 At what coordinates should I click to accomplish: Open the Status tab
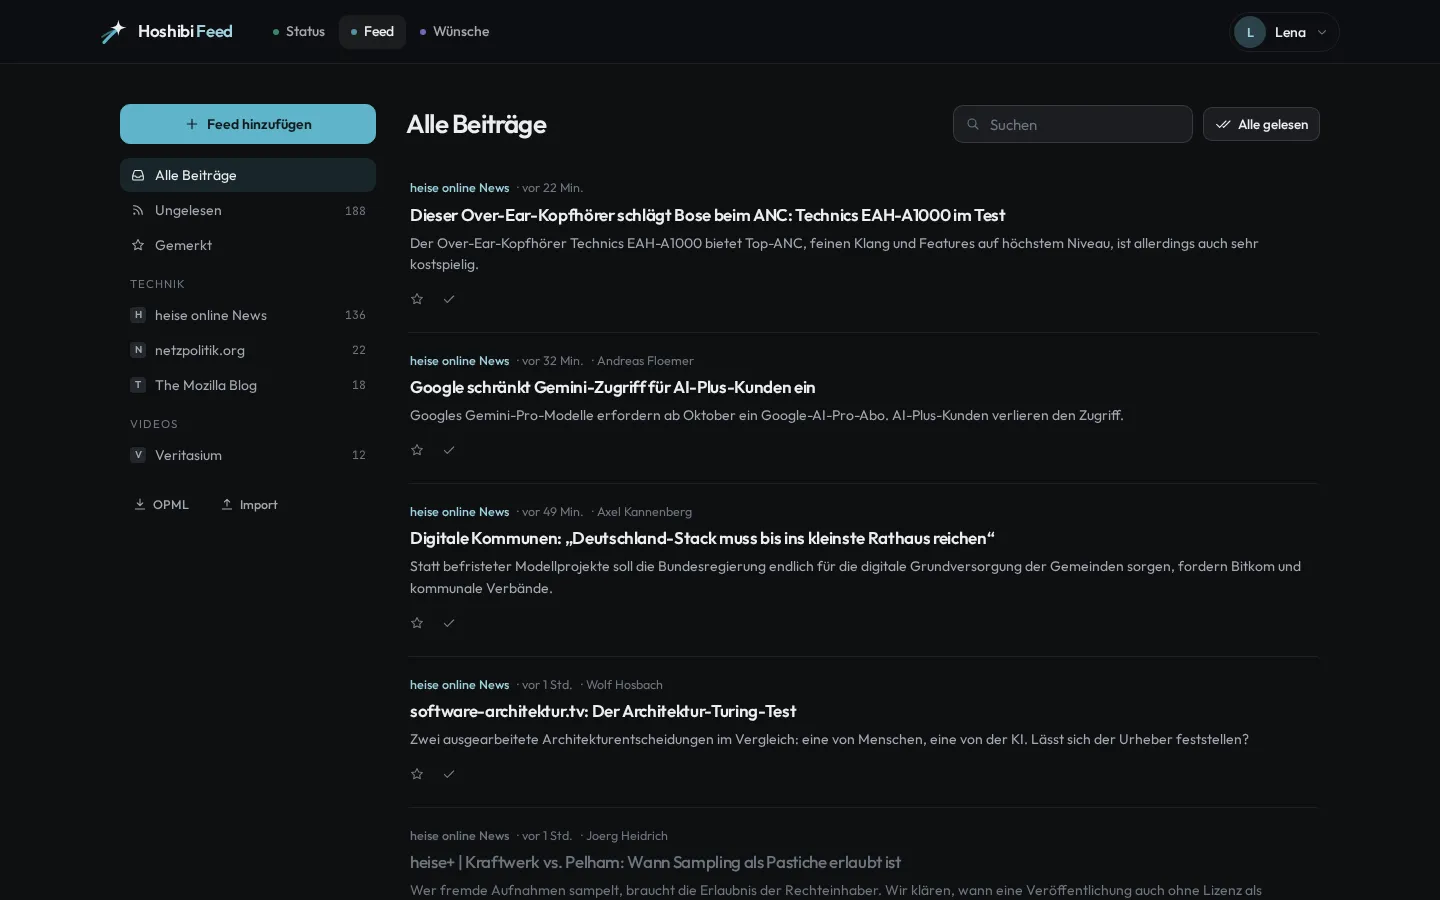pyautogui.click(x=299, y=32)
